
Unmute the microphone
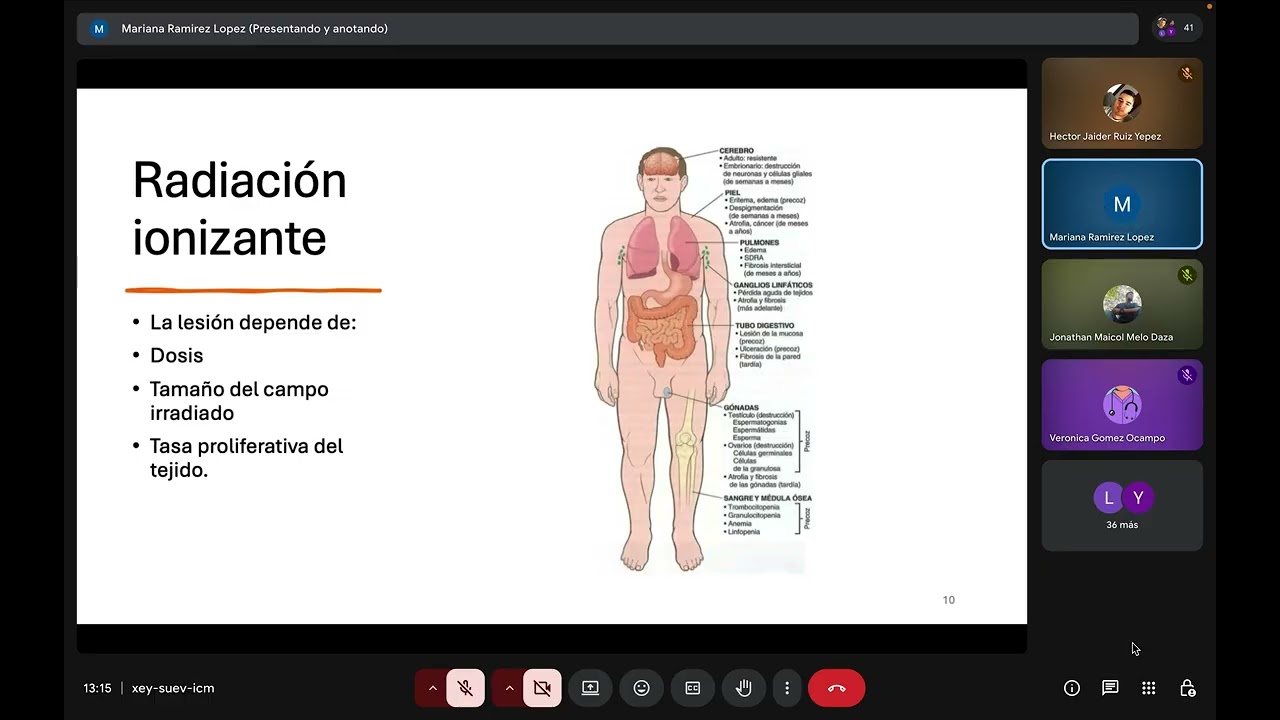pos(465,688)
